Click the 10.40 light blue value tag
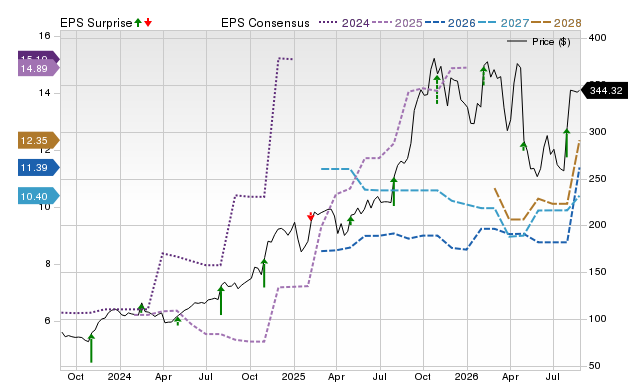This screenshot has height=382, width=640. pyautogui.click(x=38, y=196)
